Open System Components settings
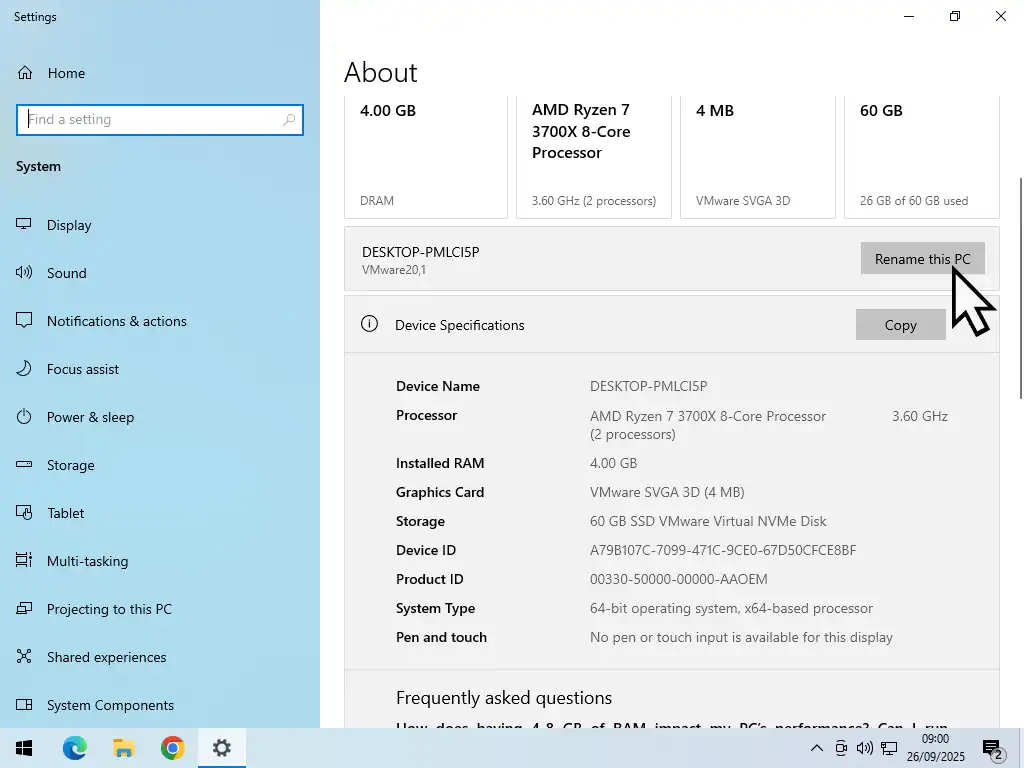The image size is (1024, 768). tap(110, 705)
